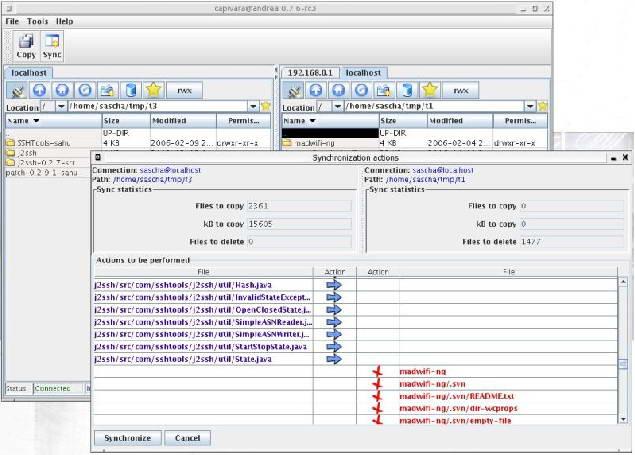
Task: Click Size column header in left pane
Action: point(126,121)
